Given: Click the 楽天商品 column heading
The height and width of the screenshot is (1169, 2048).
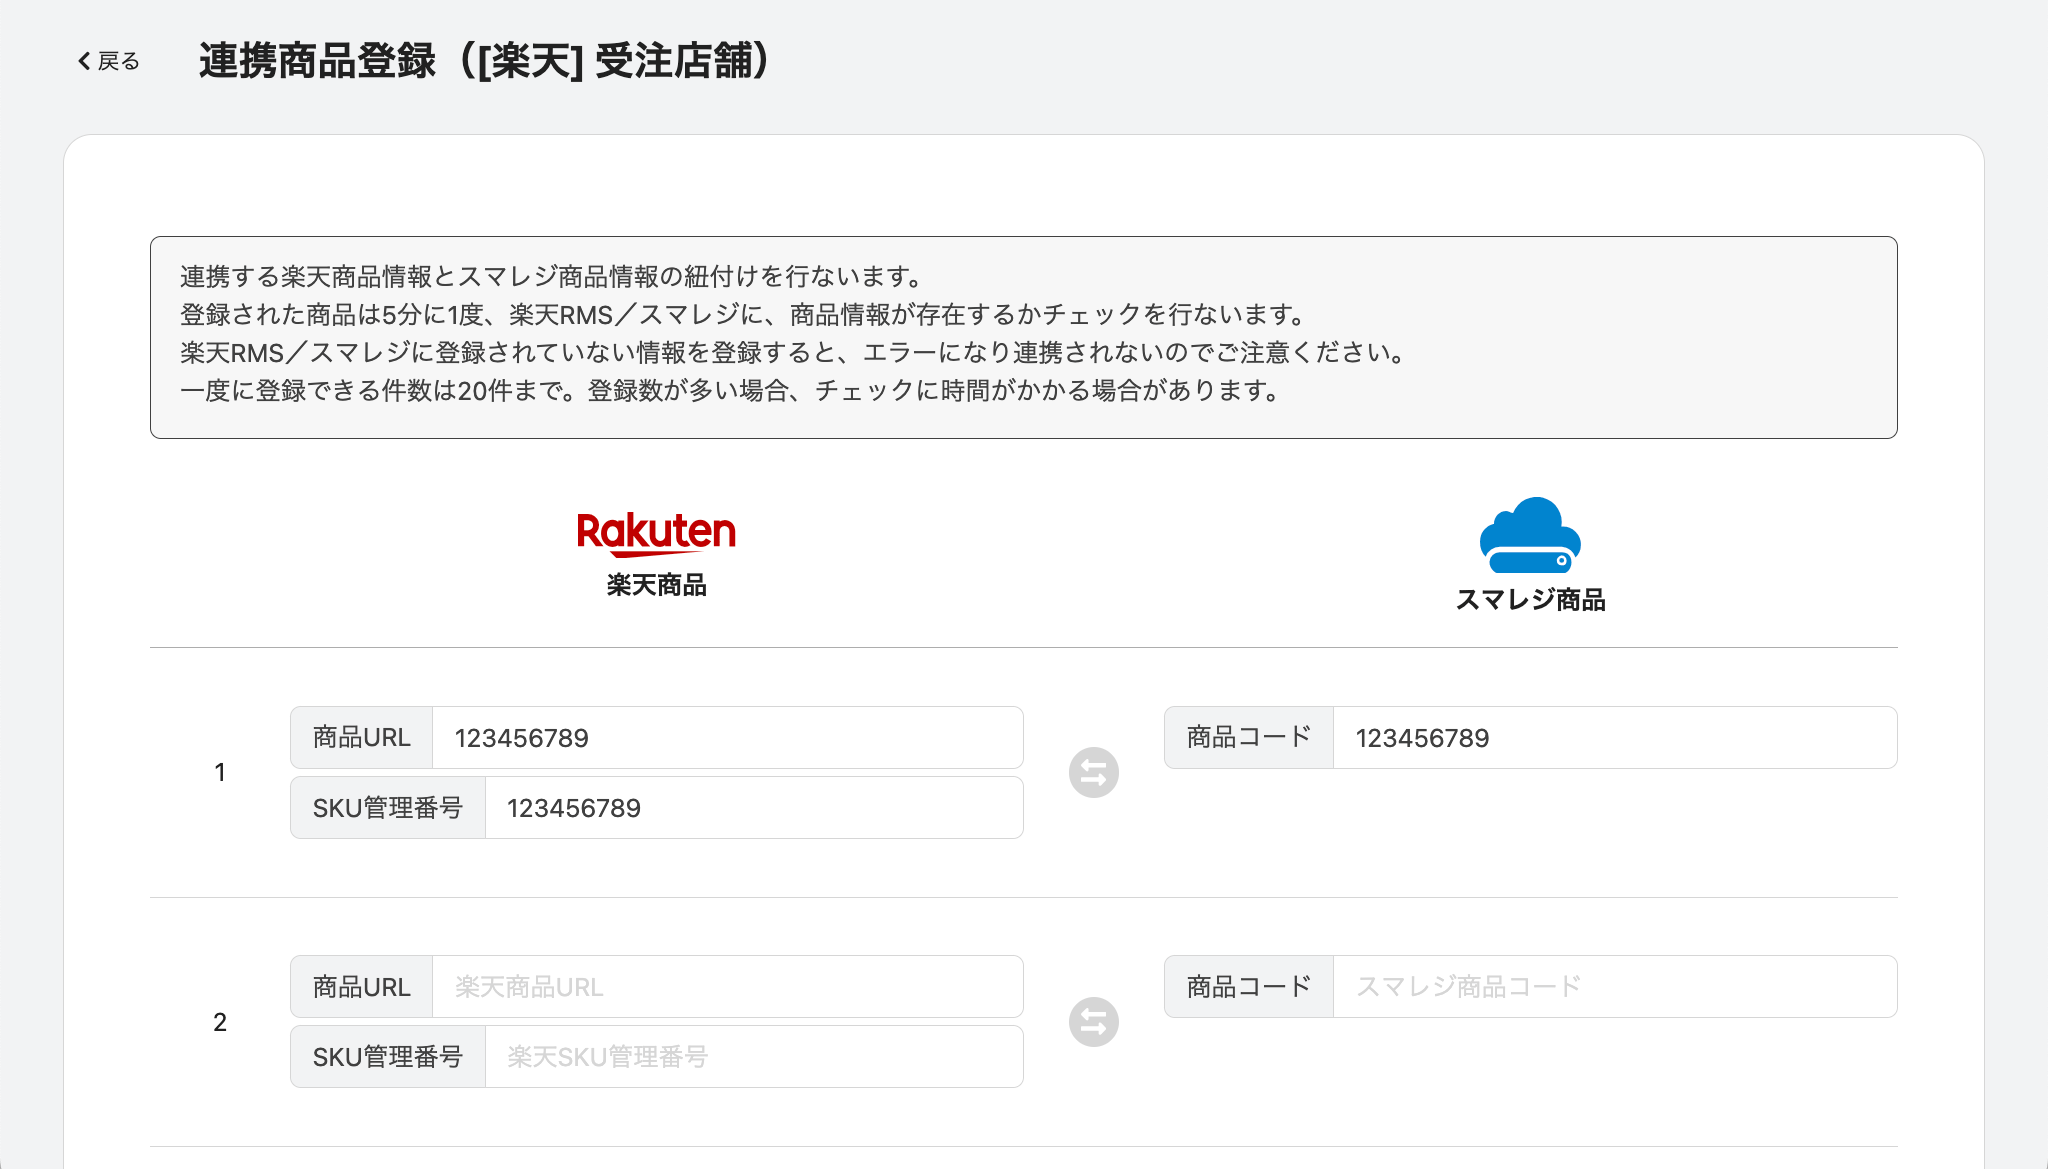Looking at the screenshot, I should point(656,585).
